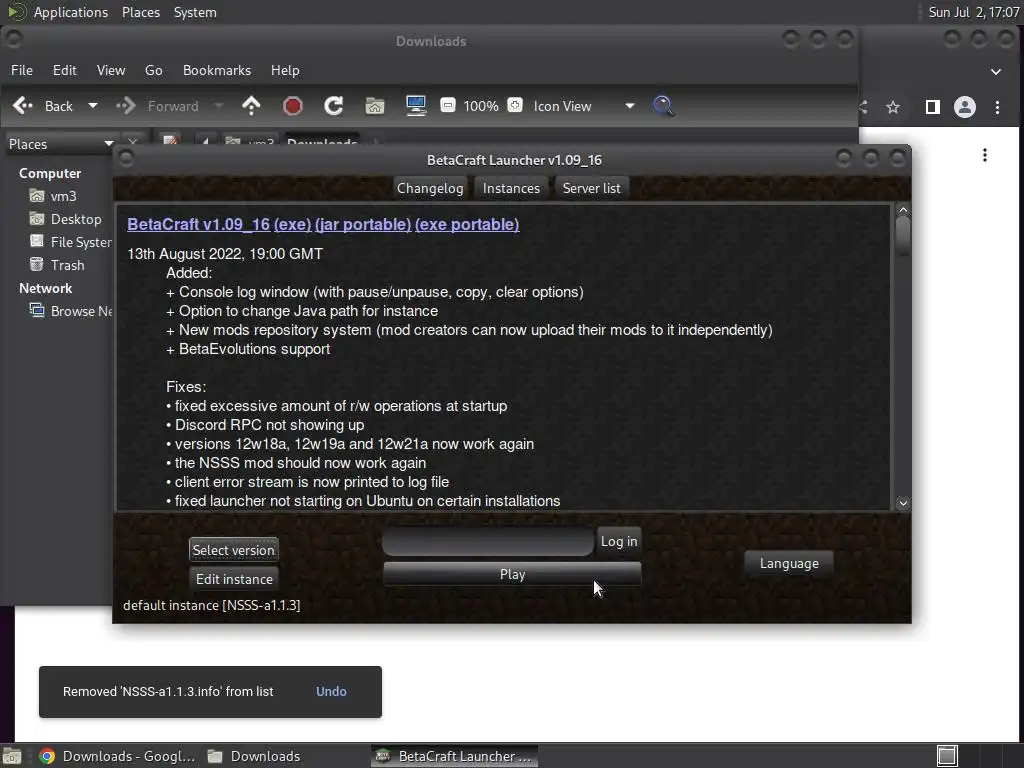This screenshot has width=1024, height=768.
Task: Click the magnifier Search icon
Action: 663,106
